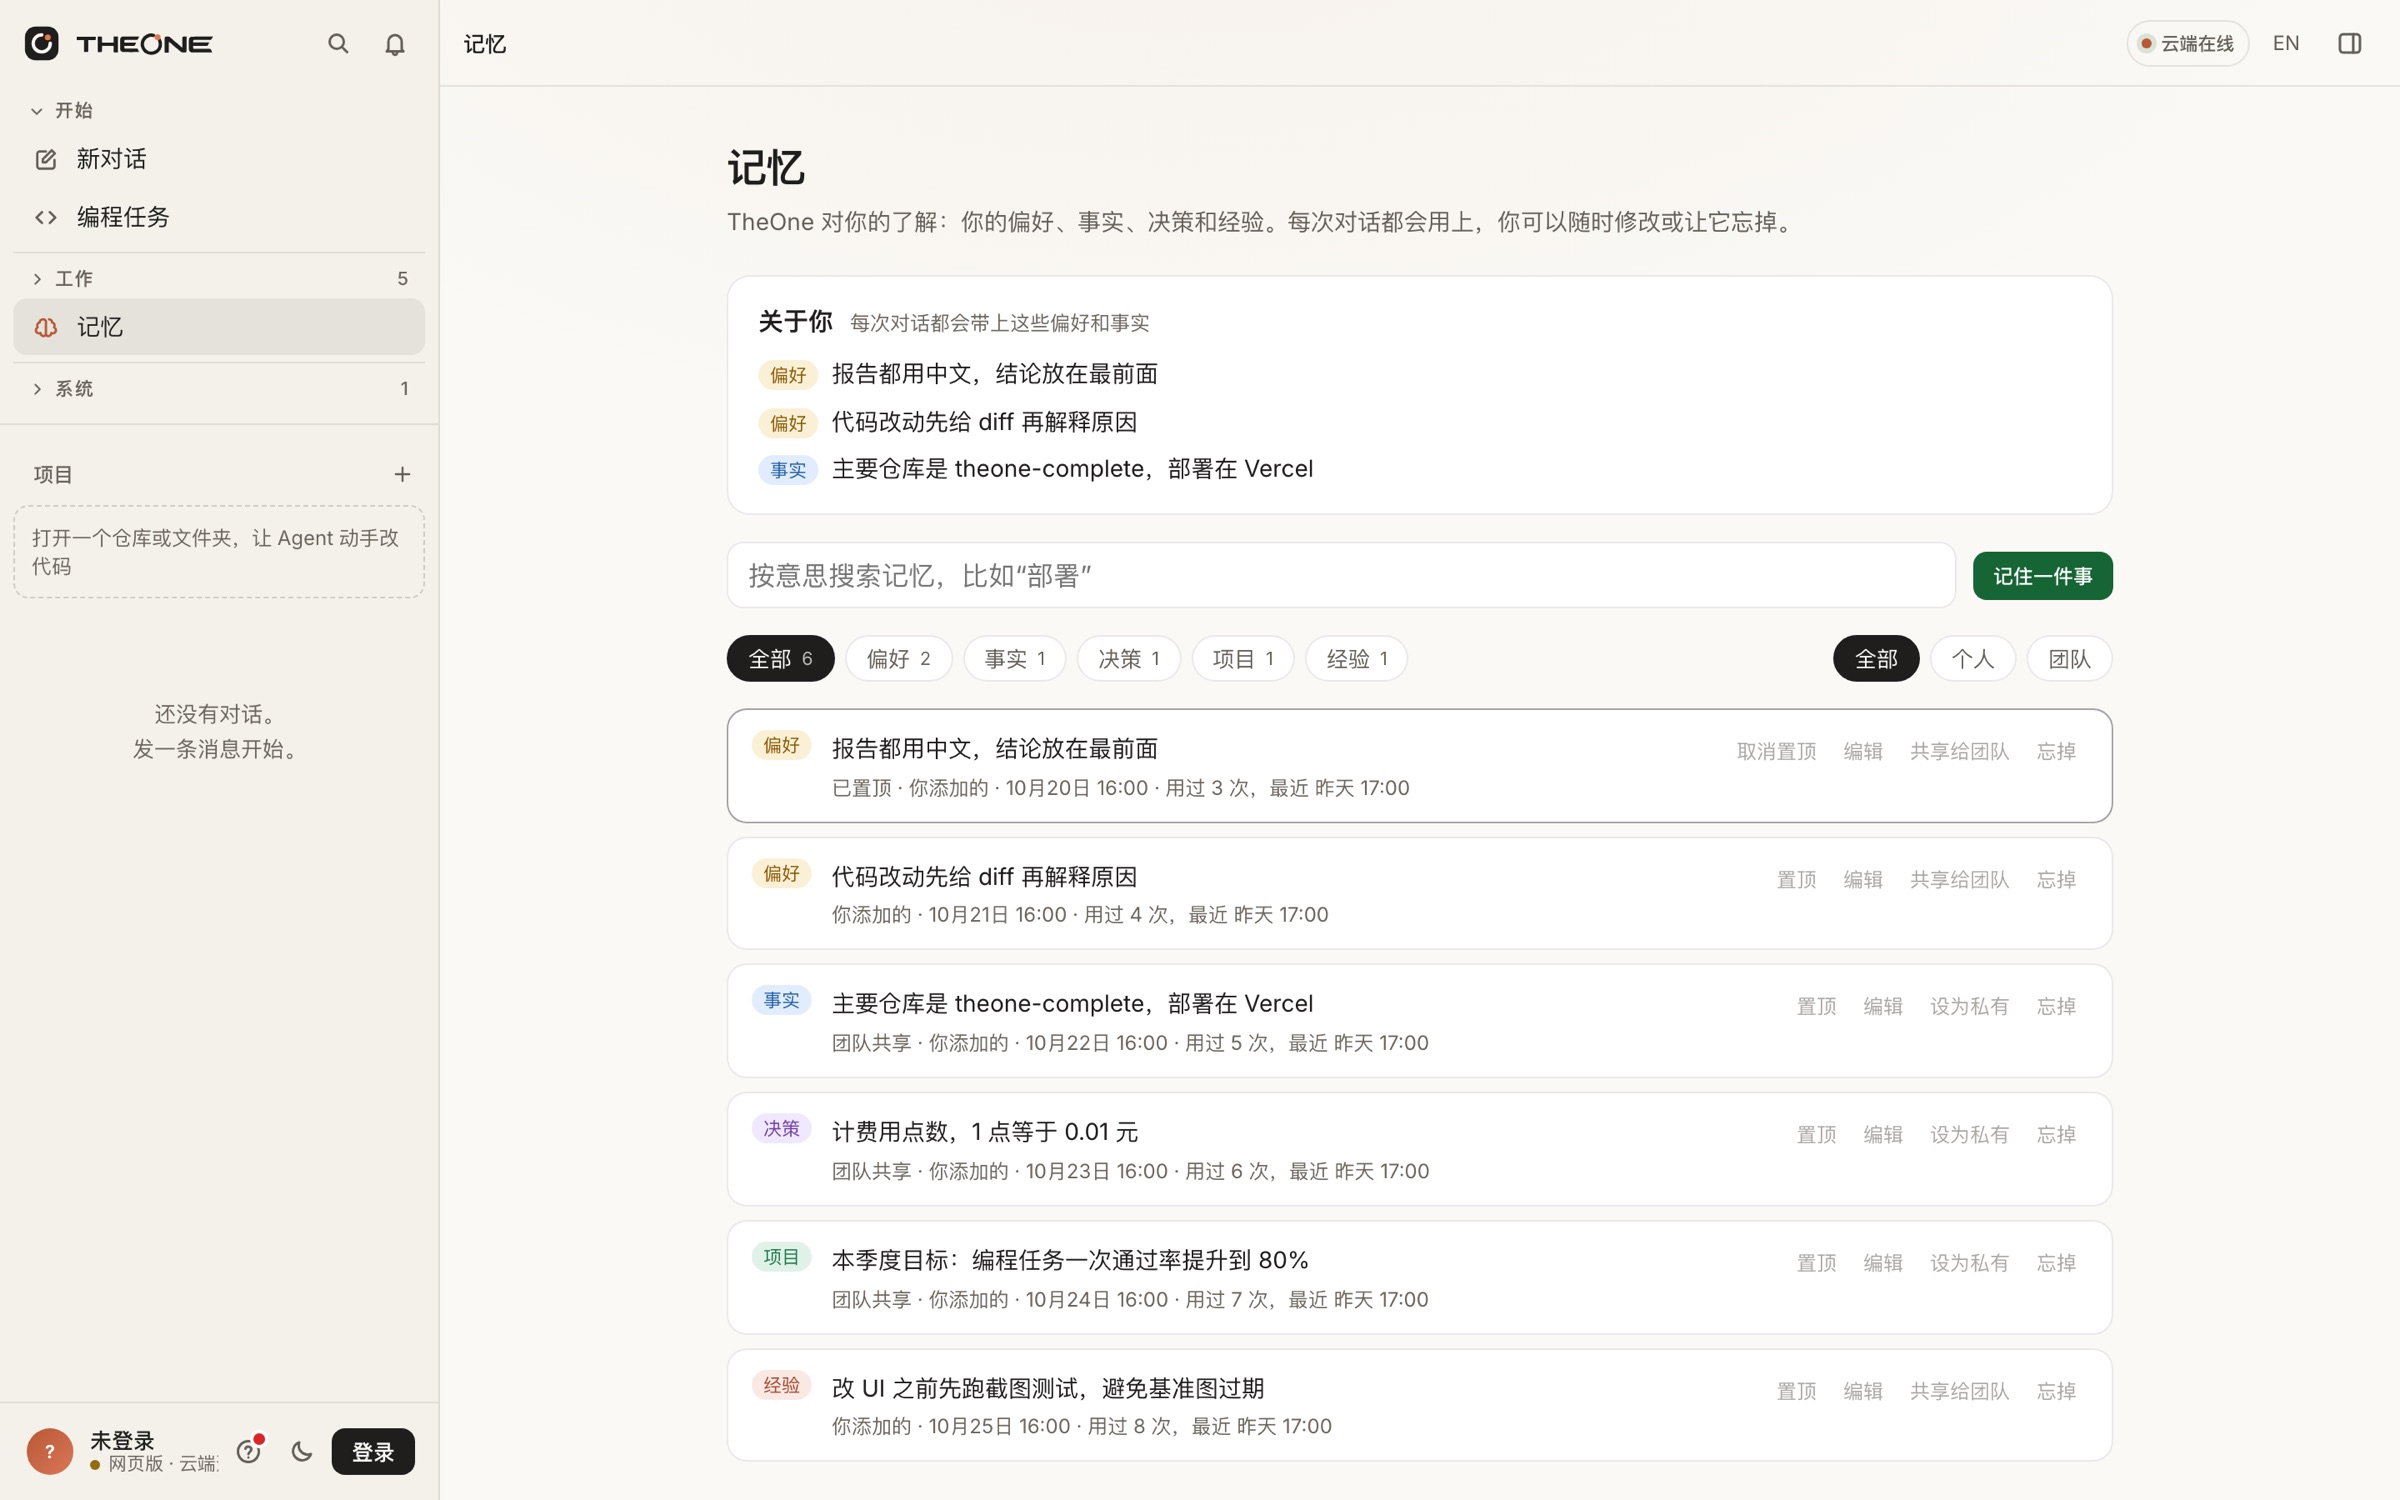Open notifications bell icon
Screen dimensions: 2400x1500
point(395,44)
